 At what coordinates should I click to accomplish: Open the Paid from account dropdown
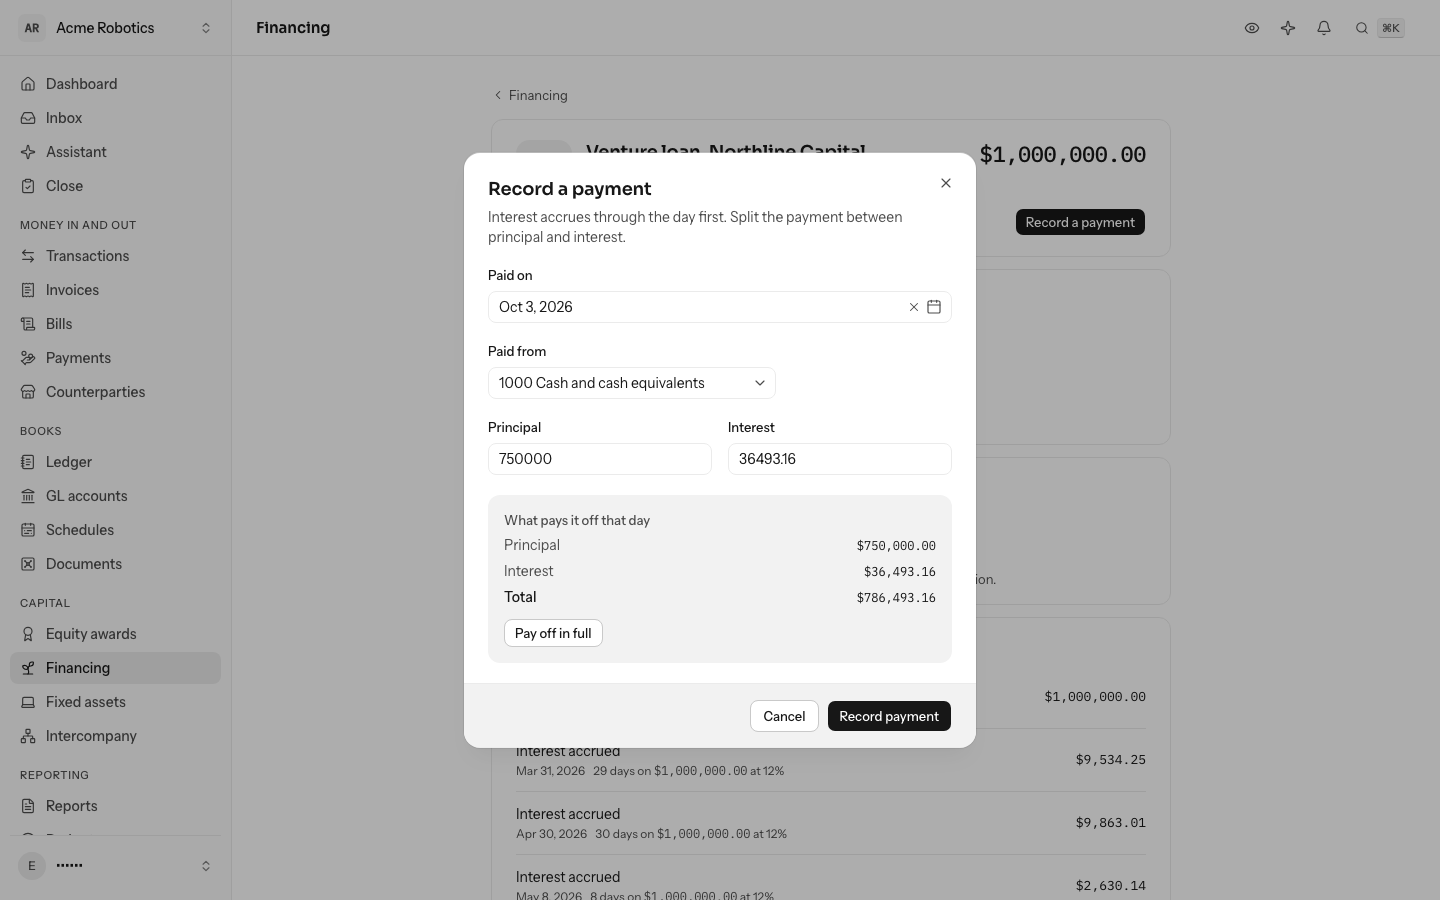[632, 383]
